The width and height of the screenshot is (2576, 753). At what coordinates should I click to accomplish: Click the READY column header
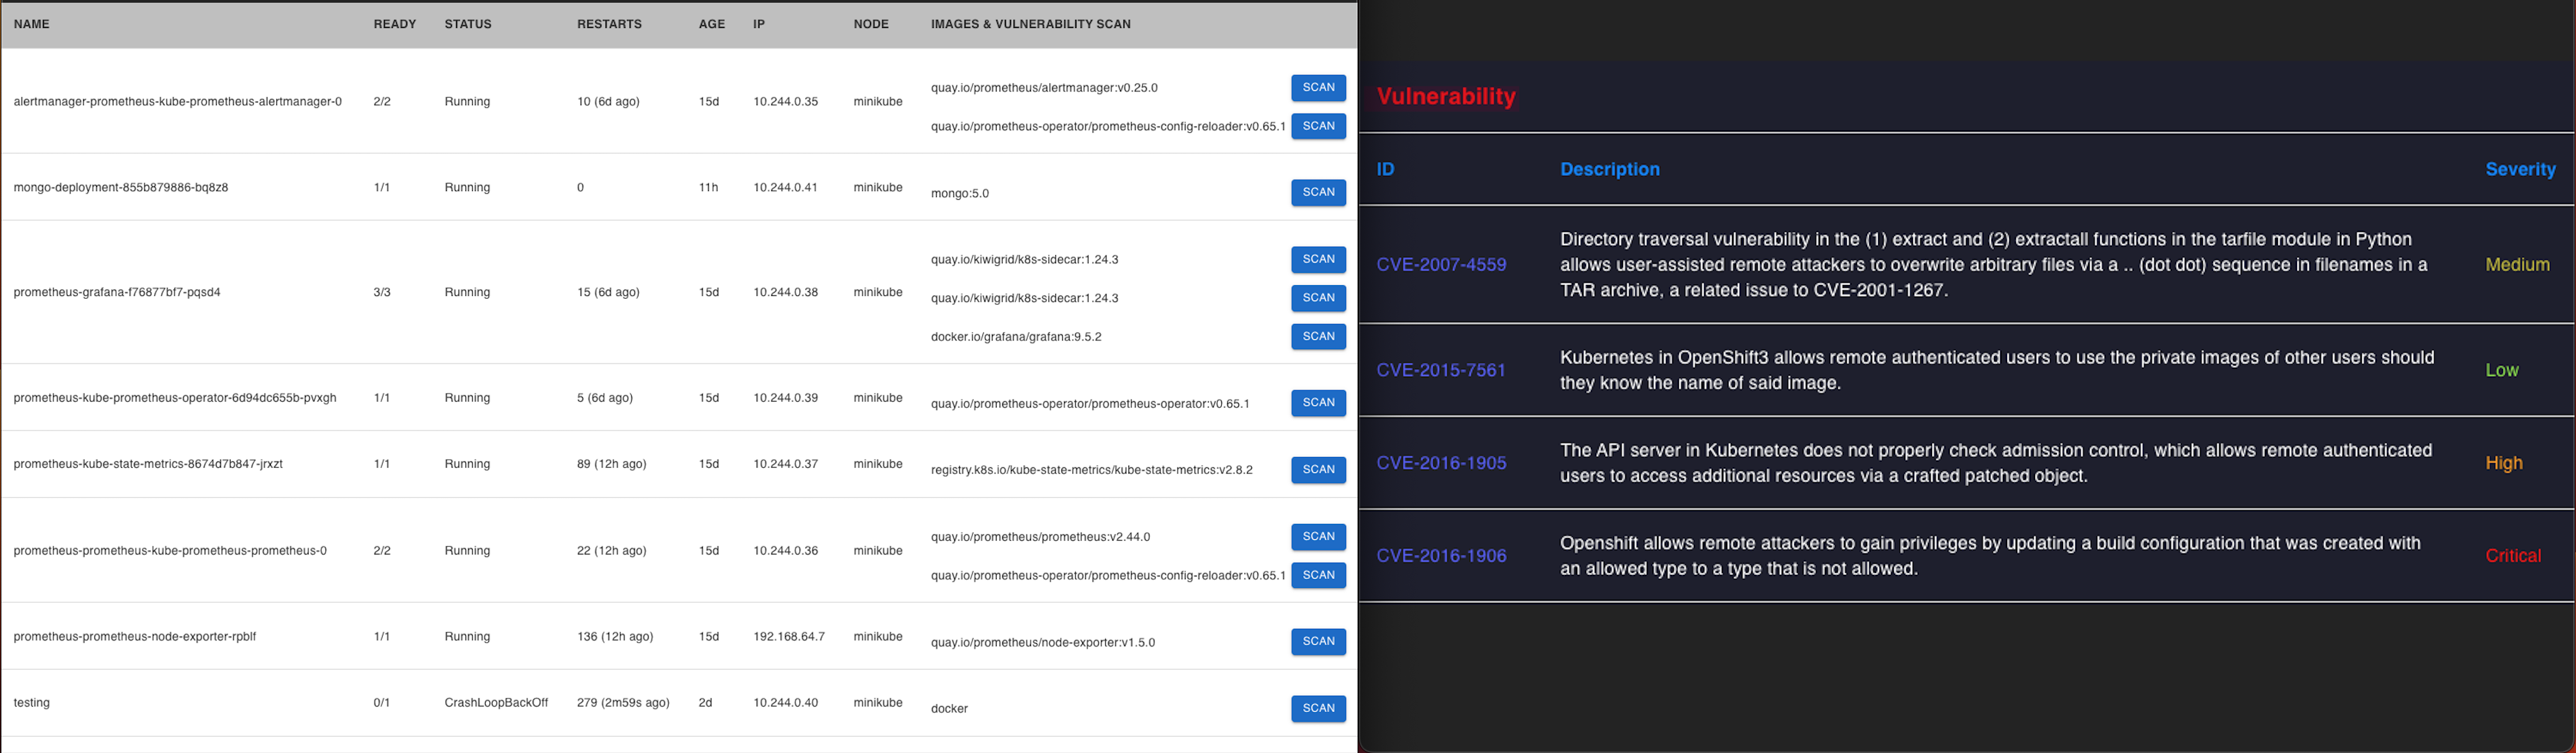[395, 24]
